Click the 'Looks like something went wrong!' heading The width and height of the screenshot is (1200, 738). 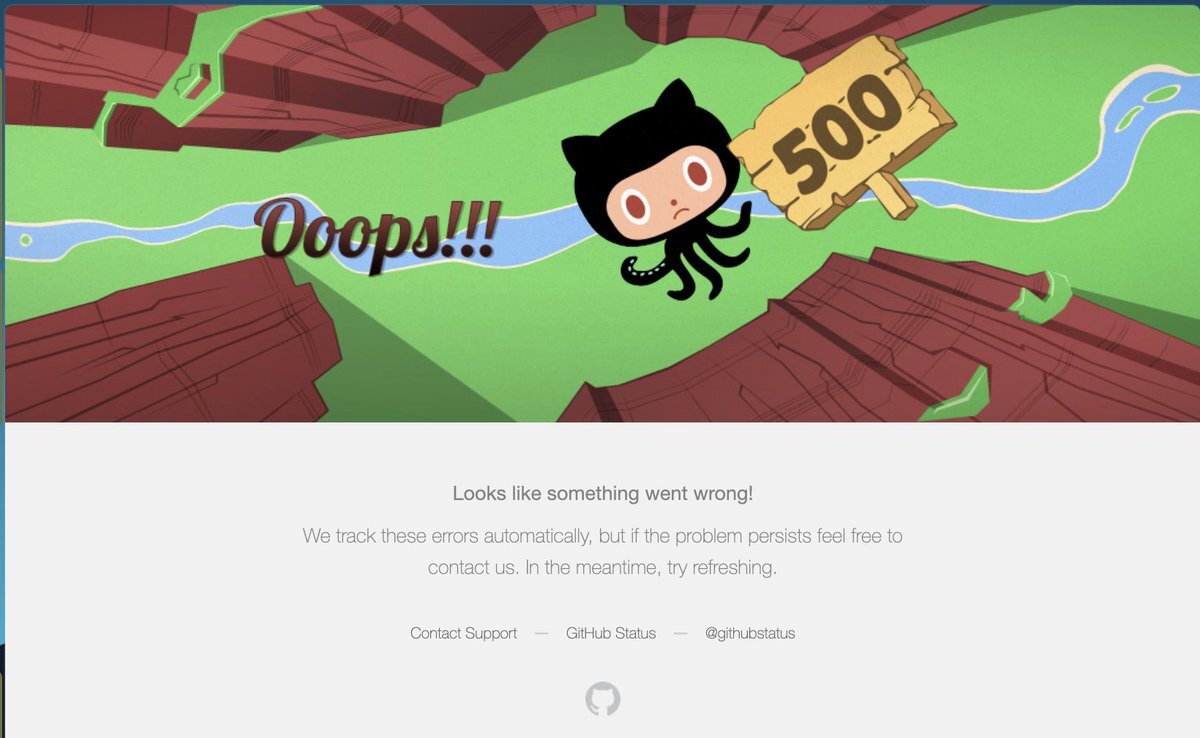tap(603, 493)
